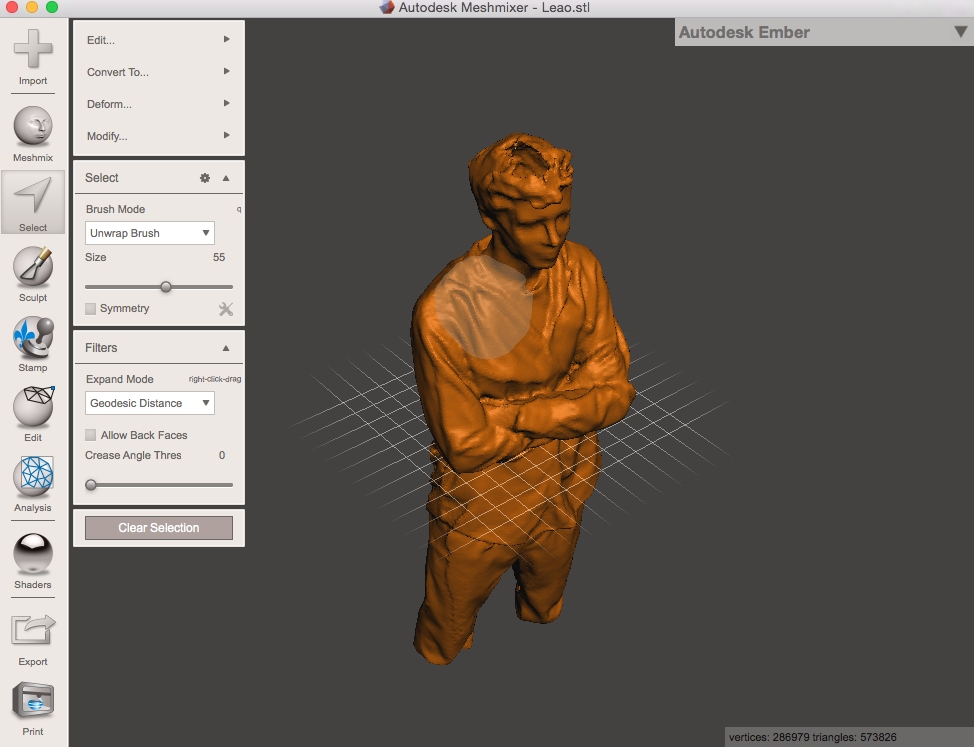
Task: Click the macOS yellow minimize button
Action: 32,7
